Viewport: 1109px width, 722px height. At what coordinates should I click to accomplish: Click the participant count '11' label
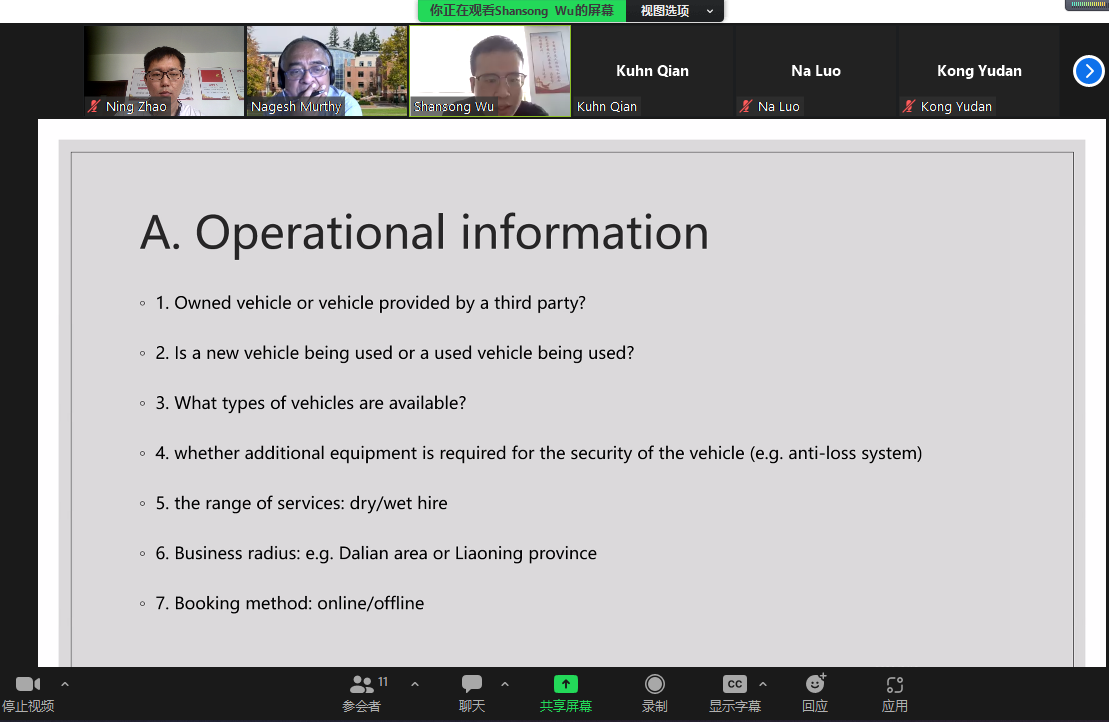383,682
